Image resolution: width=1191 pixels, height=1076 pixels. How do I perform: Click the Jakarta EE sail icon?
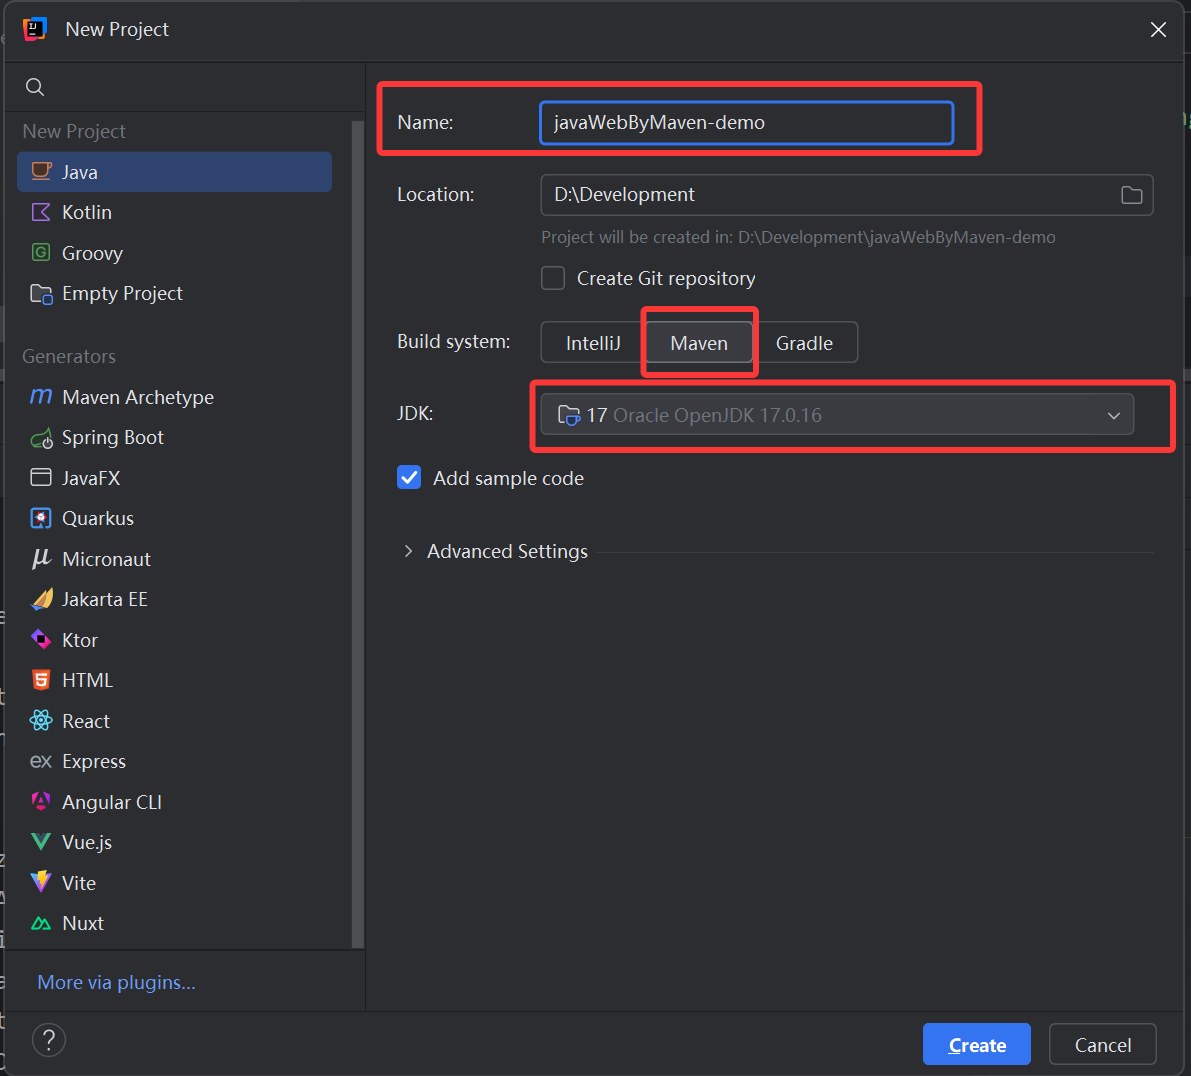click(41, 599)
